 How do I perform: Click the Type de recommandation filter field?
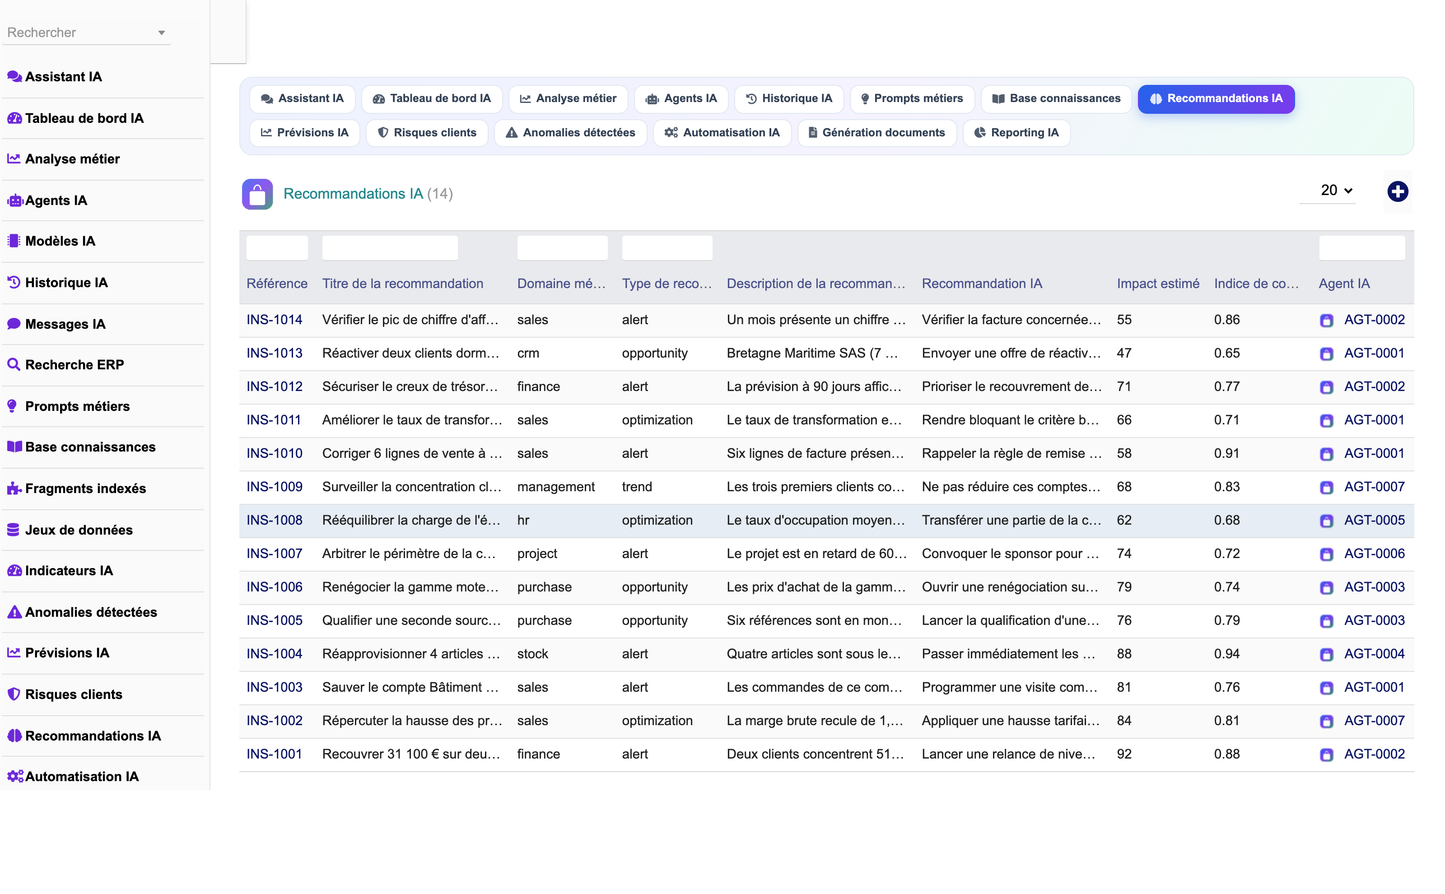click(667, 248)
